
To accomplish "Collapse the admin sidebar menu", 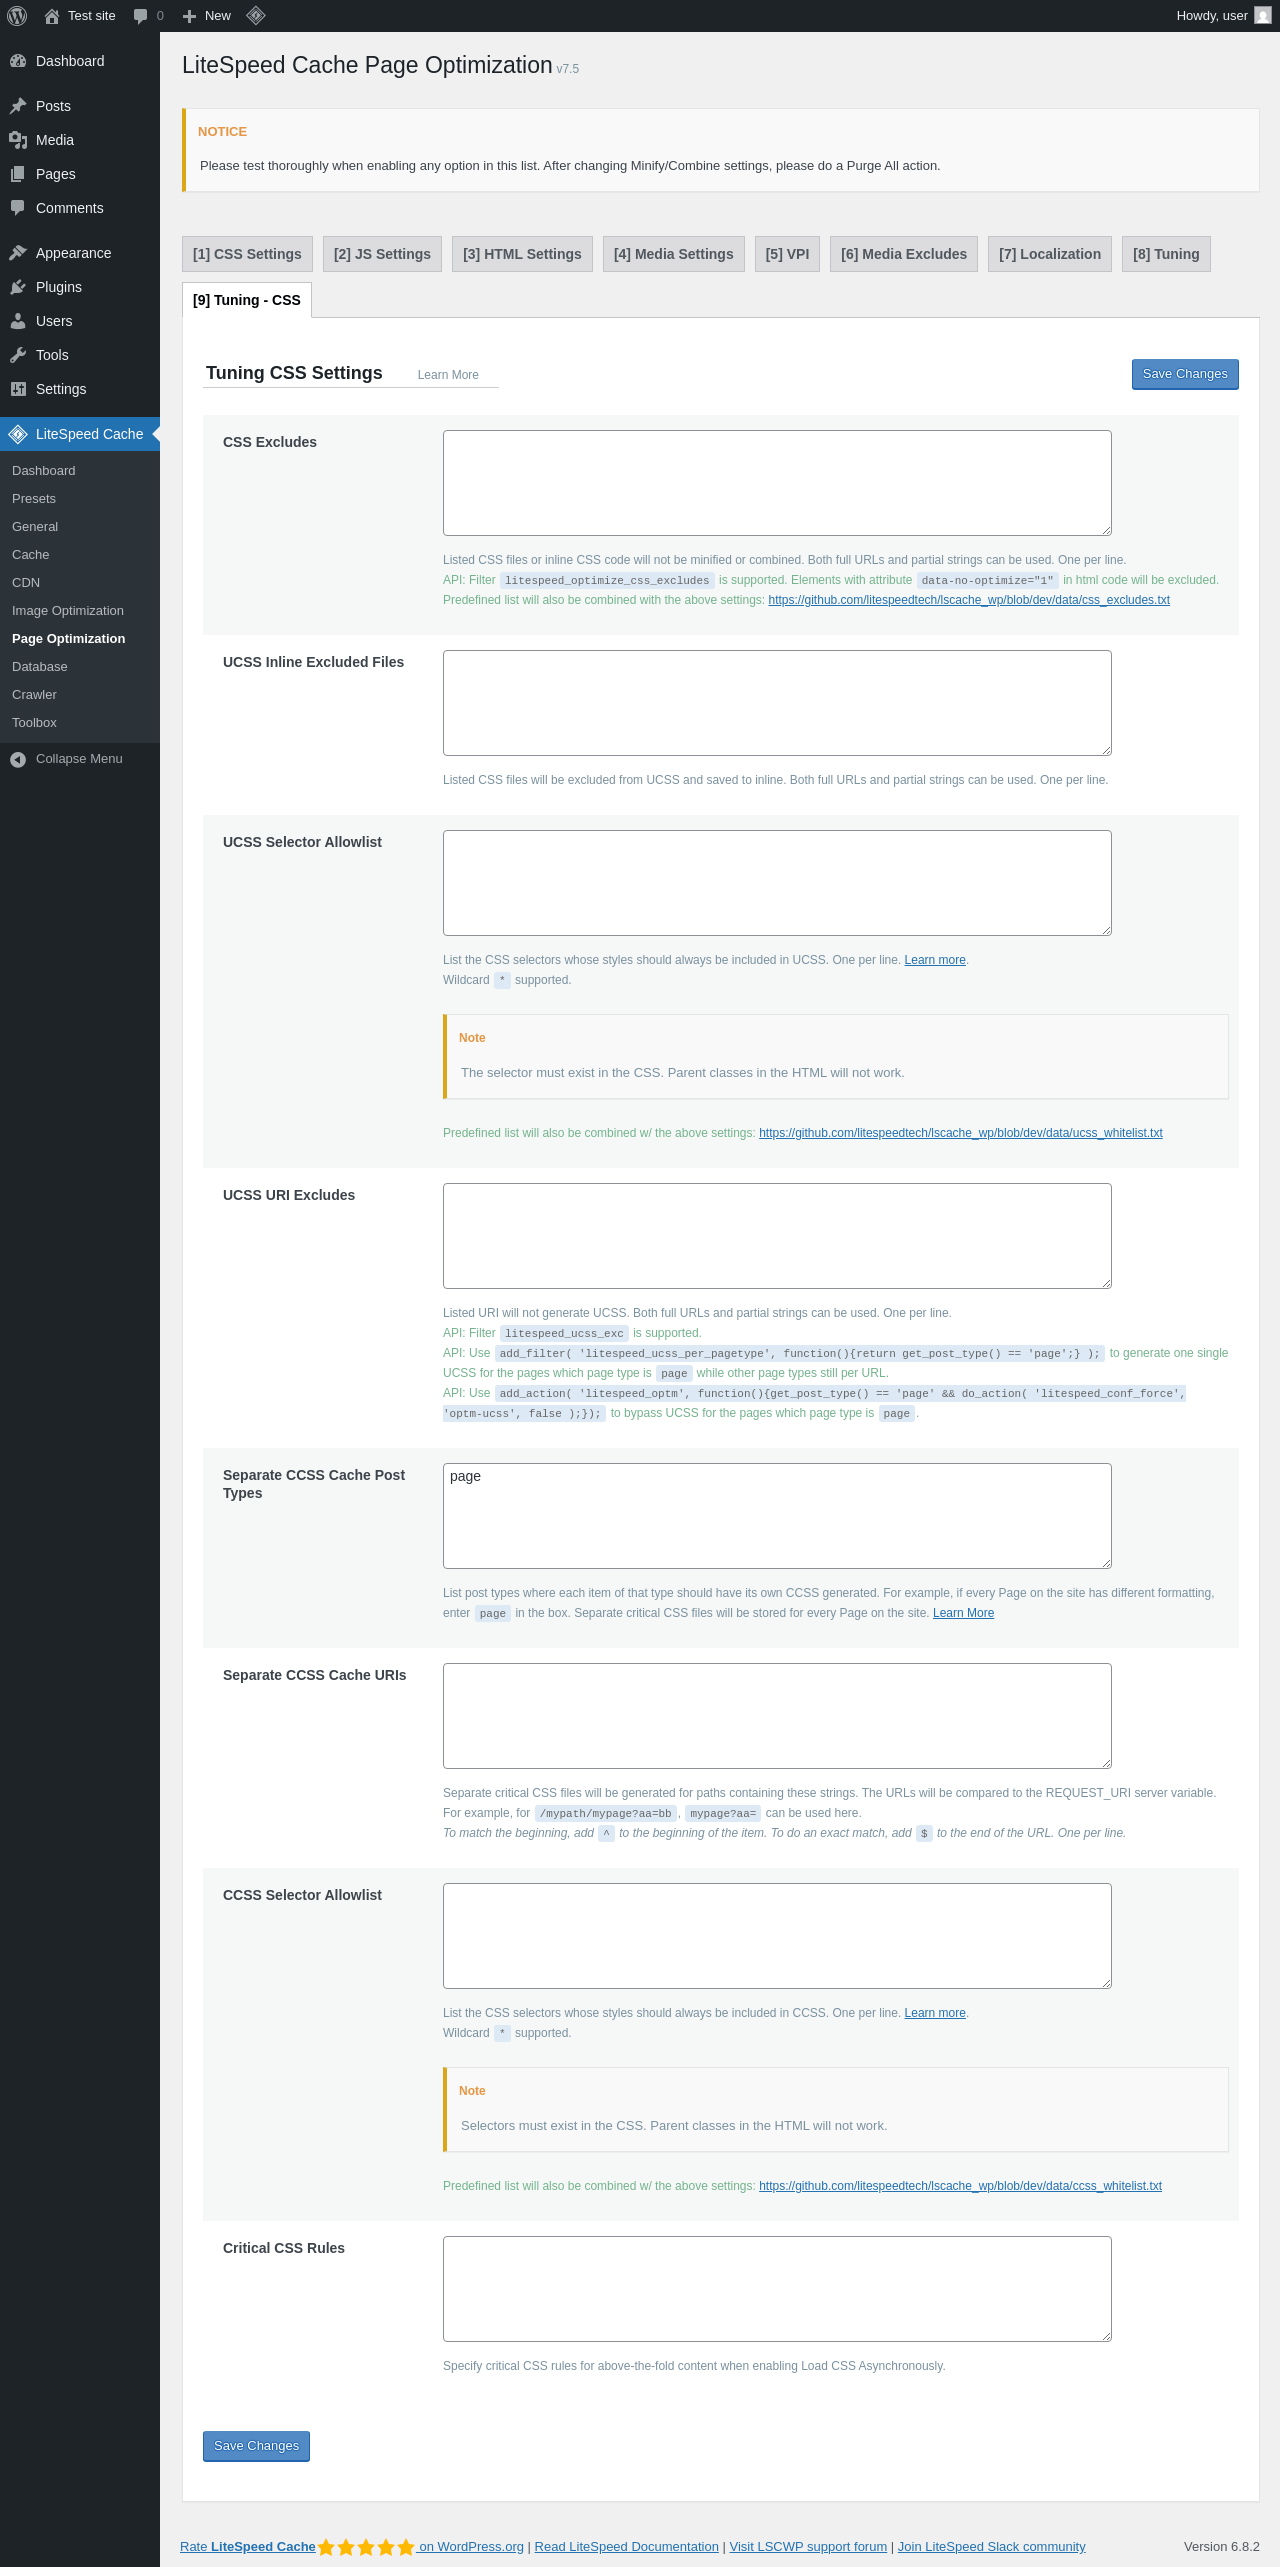I will tap(80, 759).
